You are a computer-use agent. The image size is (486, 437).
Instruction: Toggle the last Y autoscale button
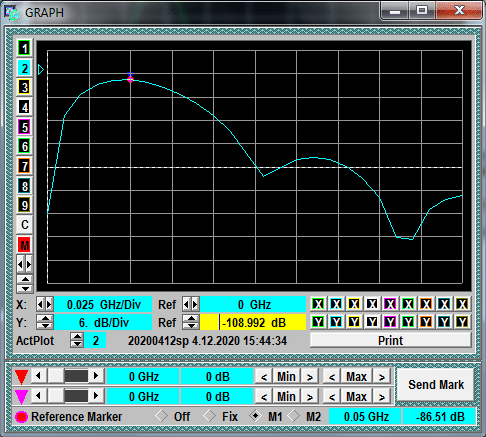click(462, 322)
